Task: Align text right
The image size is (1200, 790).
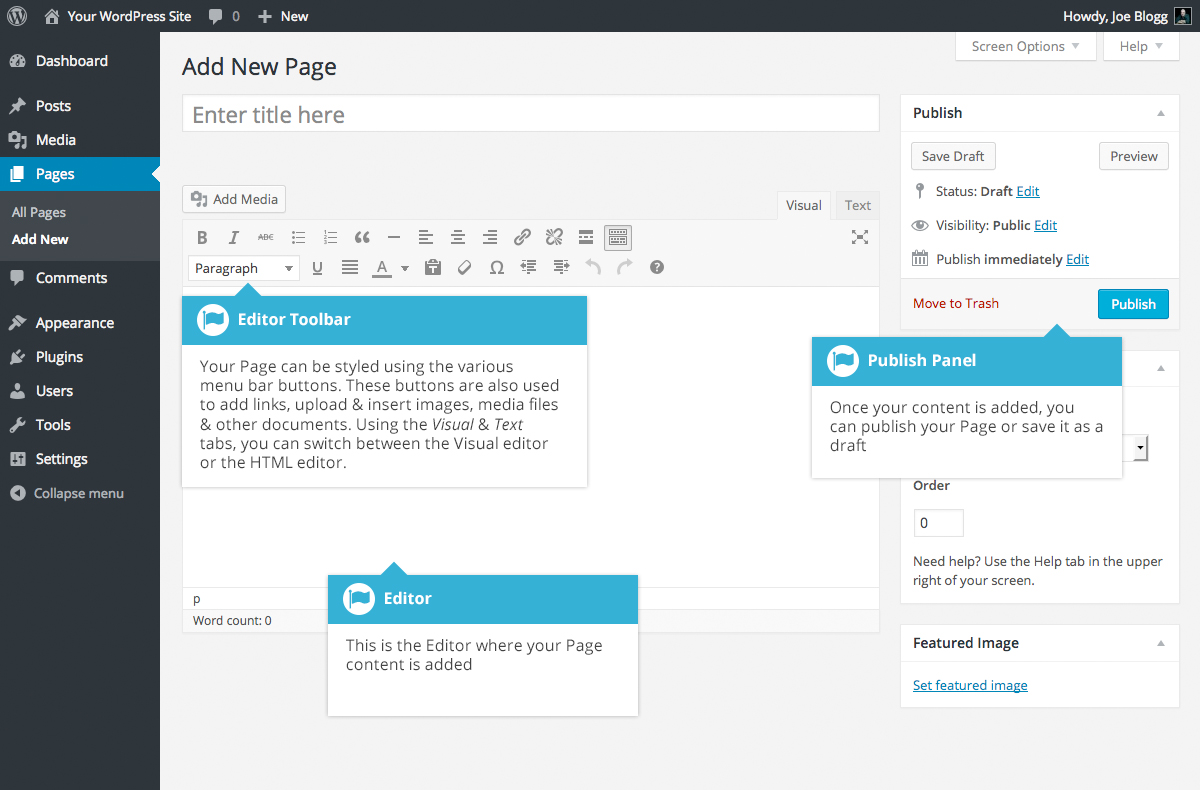Action: pyautogui.click(x=490, y=237)
